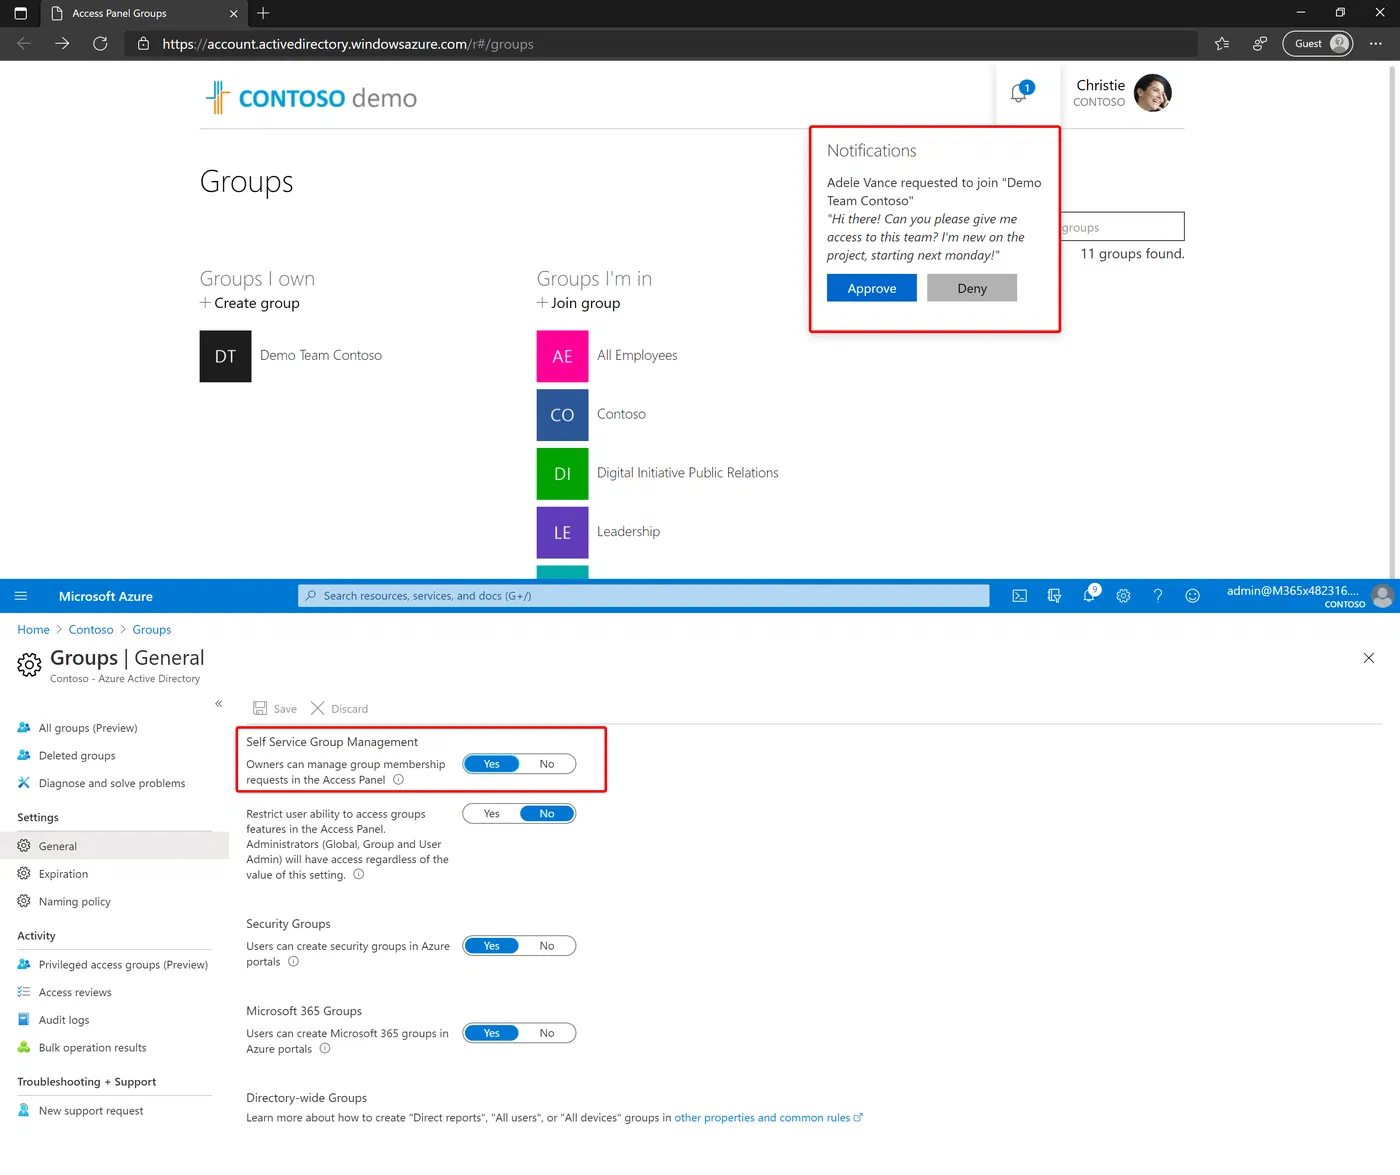Open browser favorites icon
This screenshot has width=1400, height=1175.
coord(1222,44)
